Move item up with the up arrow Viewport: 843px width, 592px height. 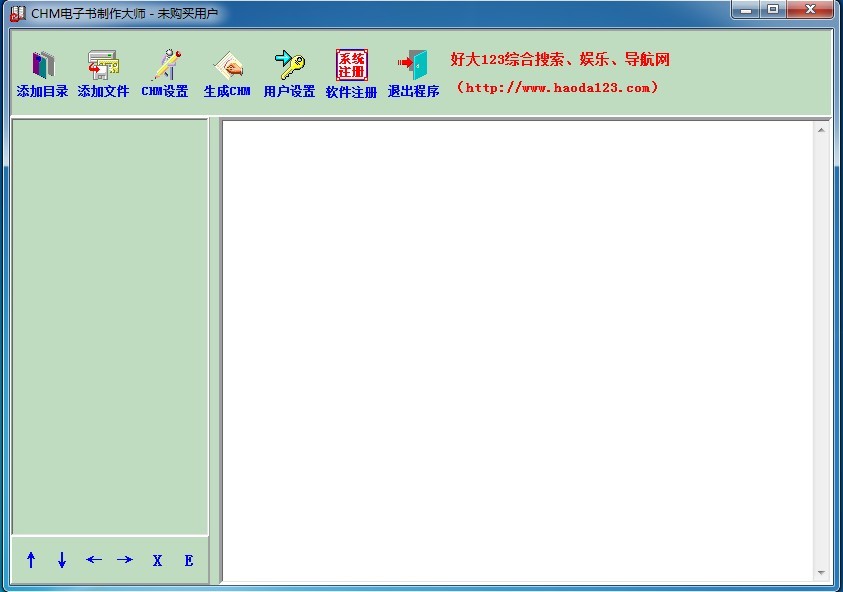click(x=31, y=560)
